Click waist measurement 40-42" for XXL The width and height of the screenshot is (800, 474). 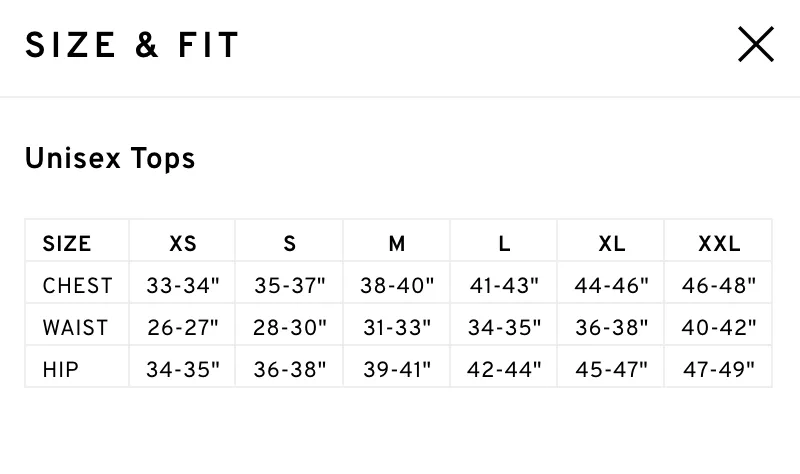(719, 328)
